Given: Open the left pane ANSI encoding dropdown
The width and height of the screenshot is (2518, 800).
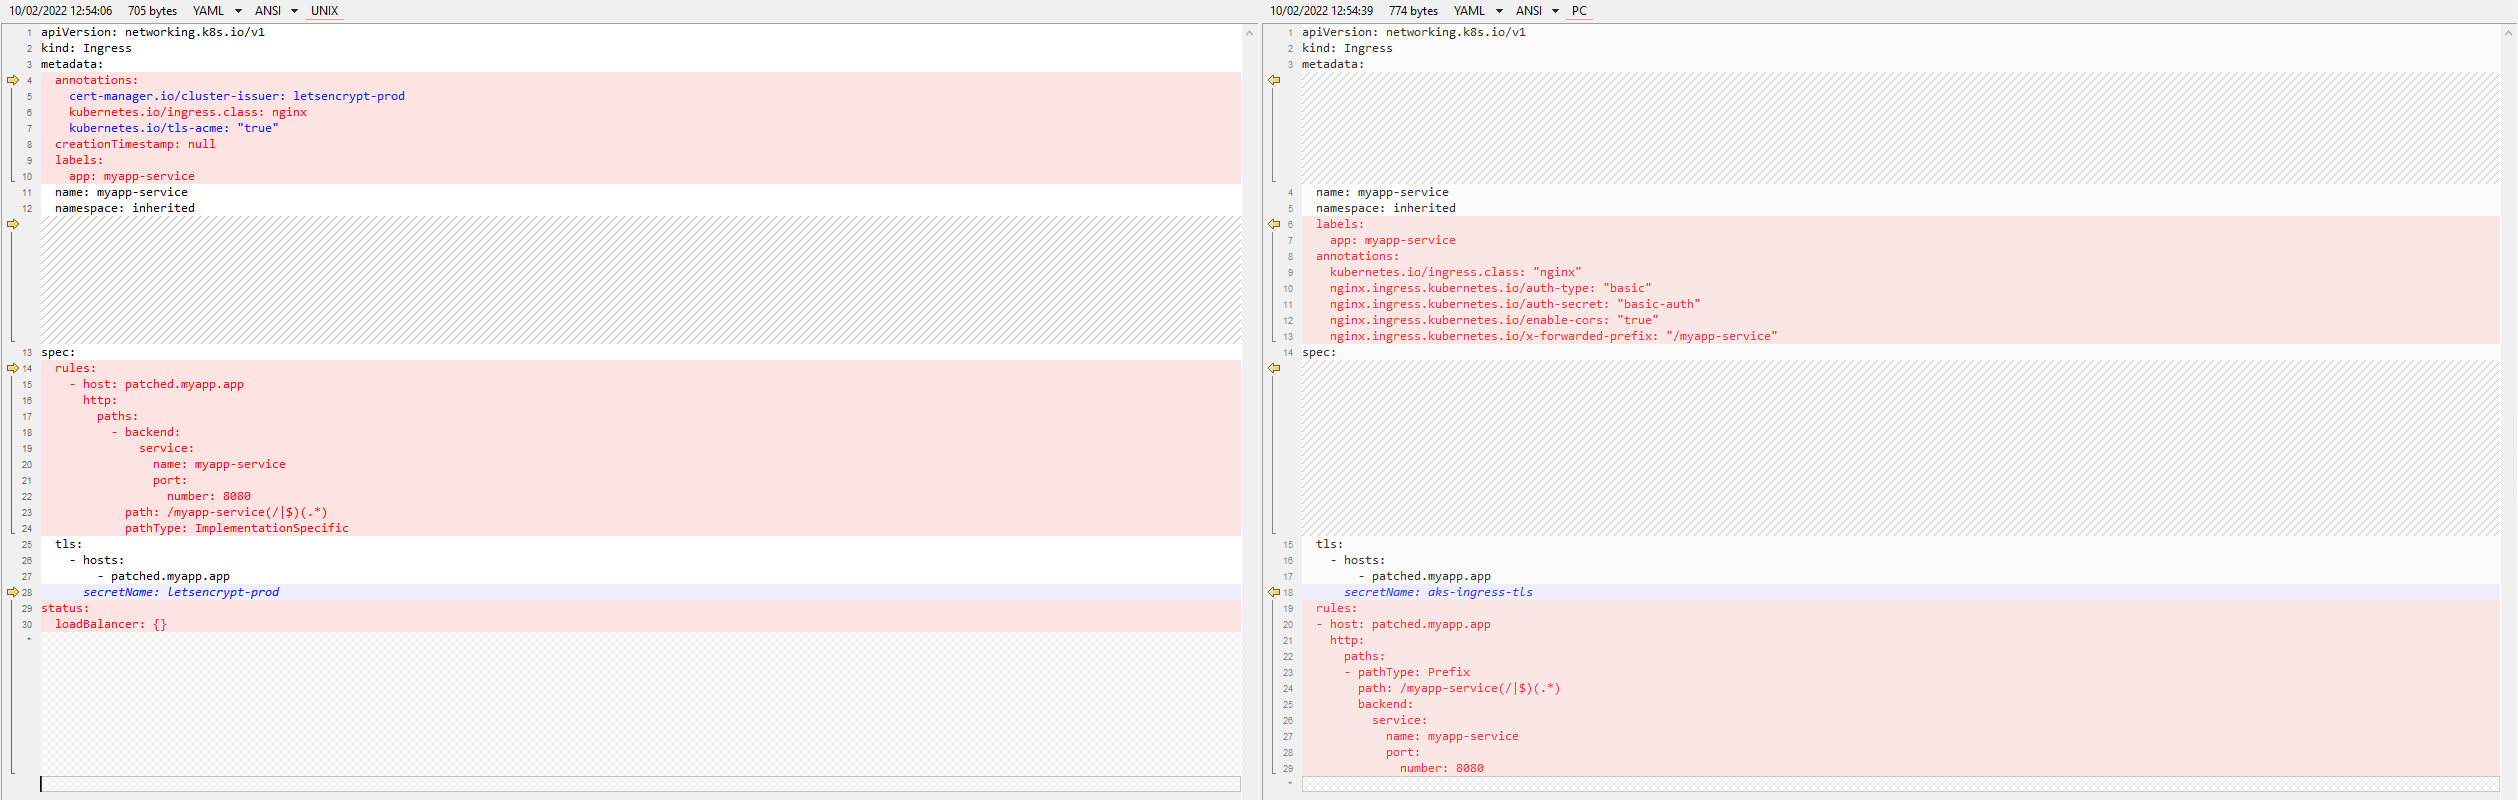Looking at the screenshot, I should point(276,11).
